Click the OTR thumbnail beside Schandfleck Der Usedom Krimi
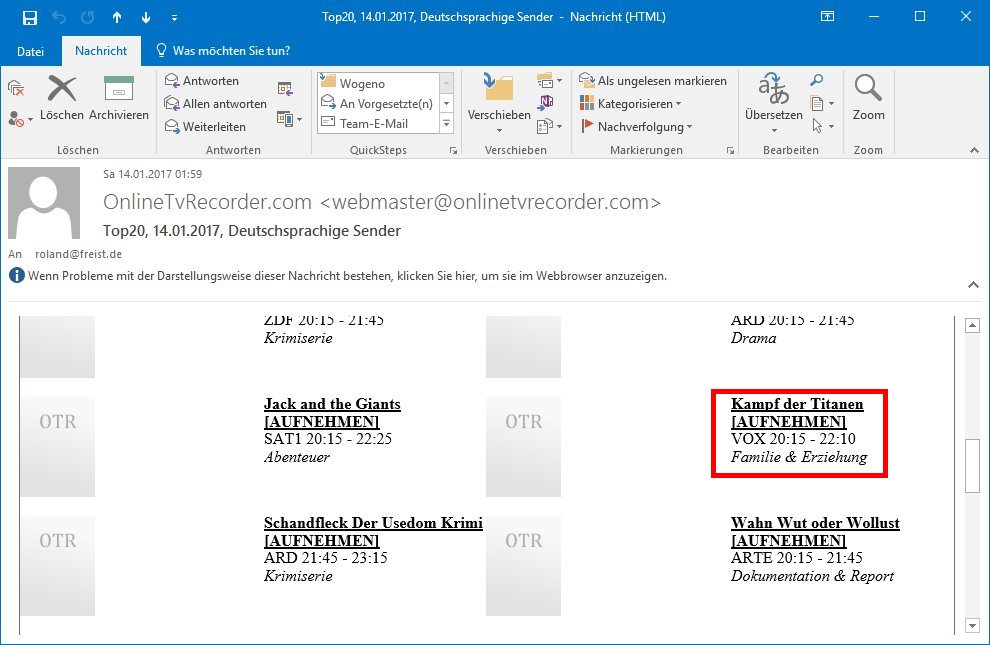 (57, 565)
